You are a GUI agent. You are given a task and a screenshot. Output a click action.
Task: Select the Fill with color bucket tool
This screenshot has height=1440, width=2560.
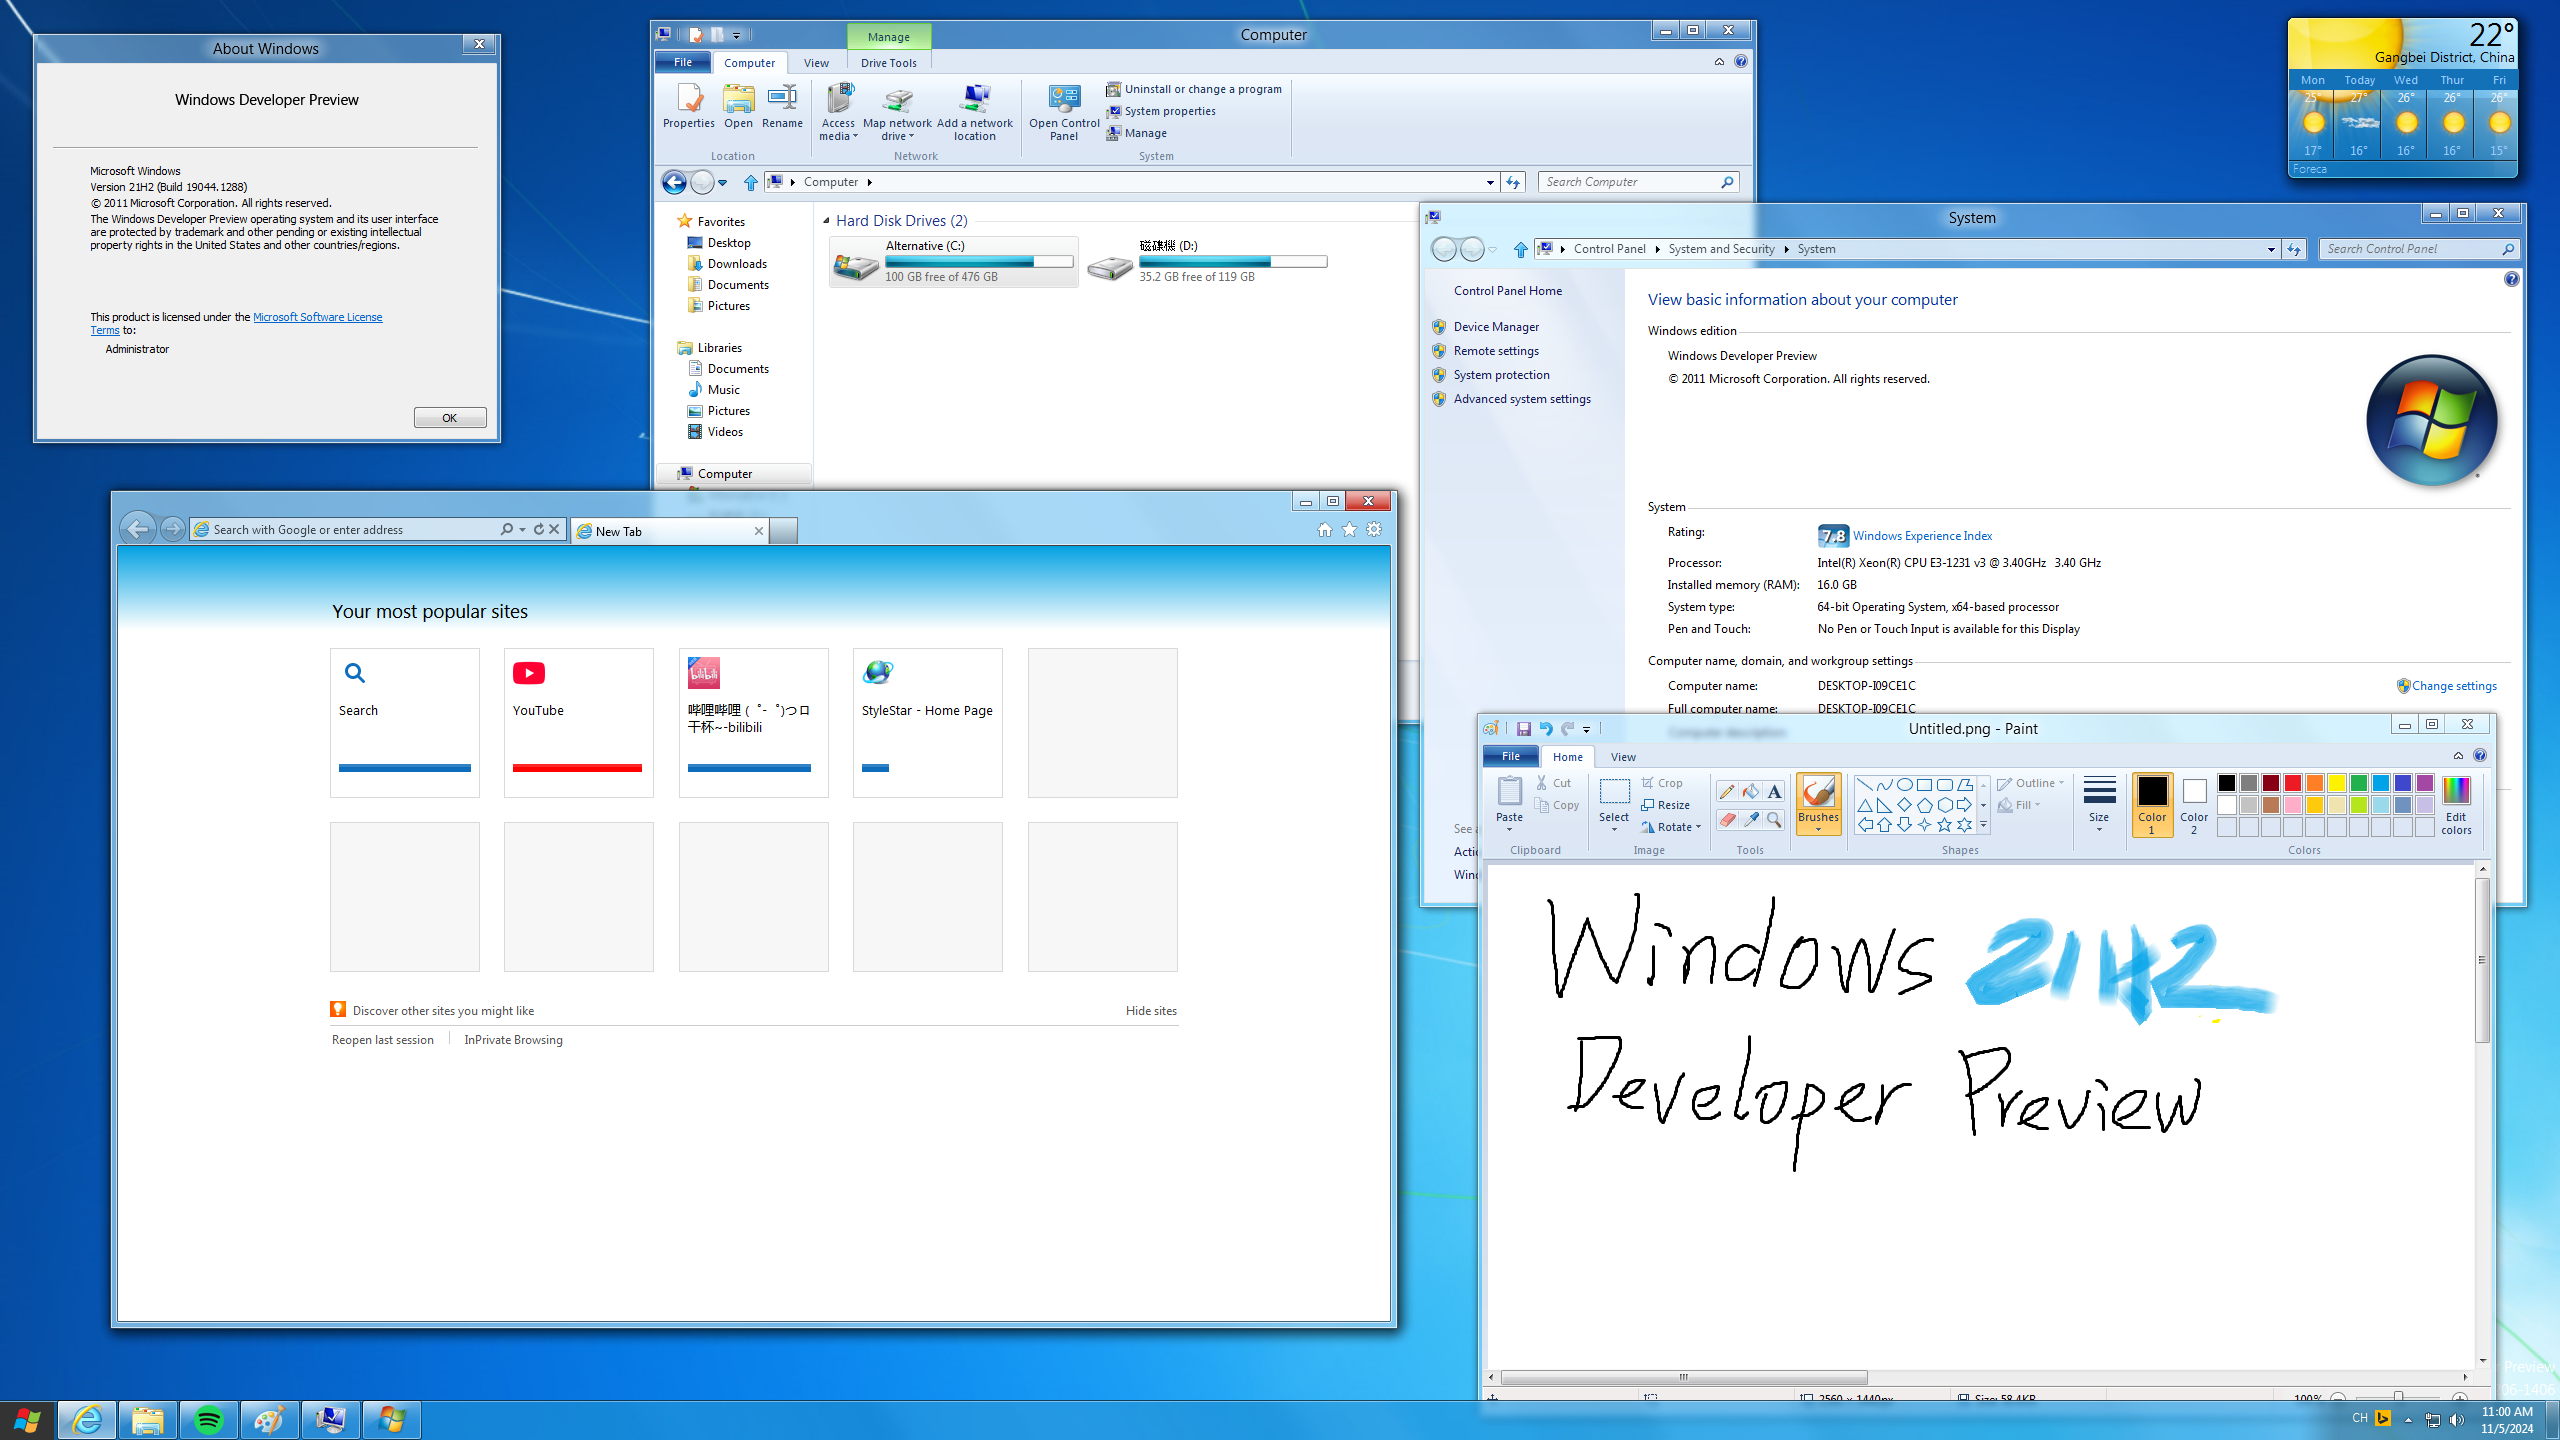click(x=1750, y=791)
